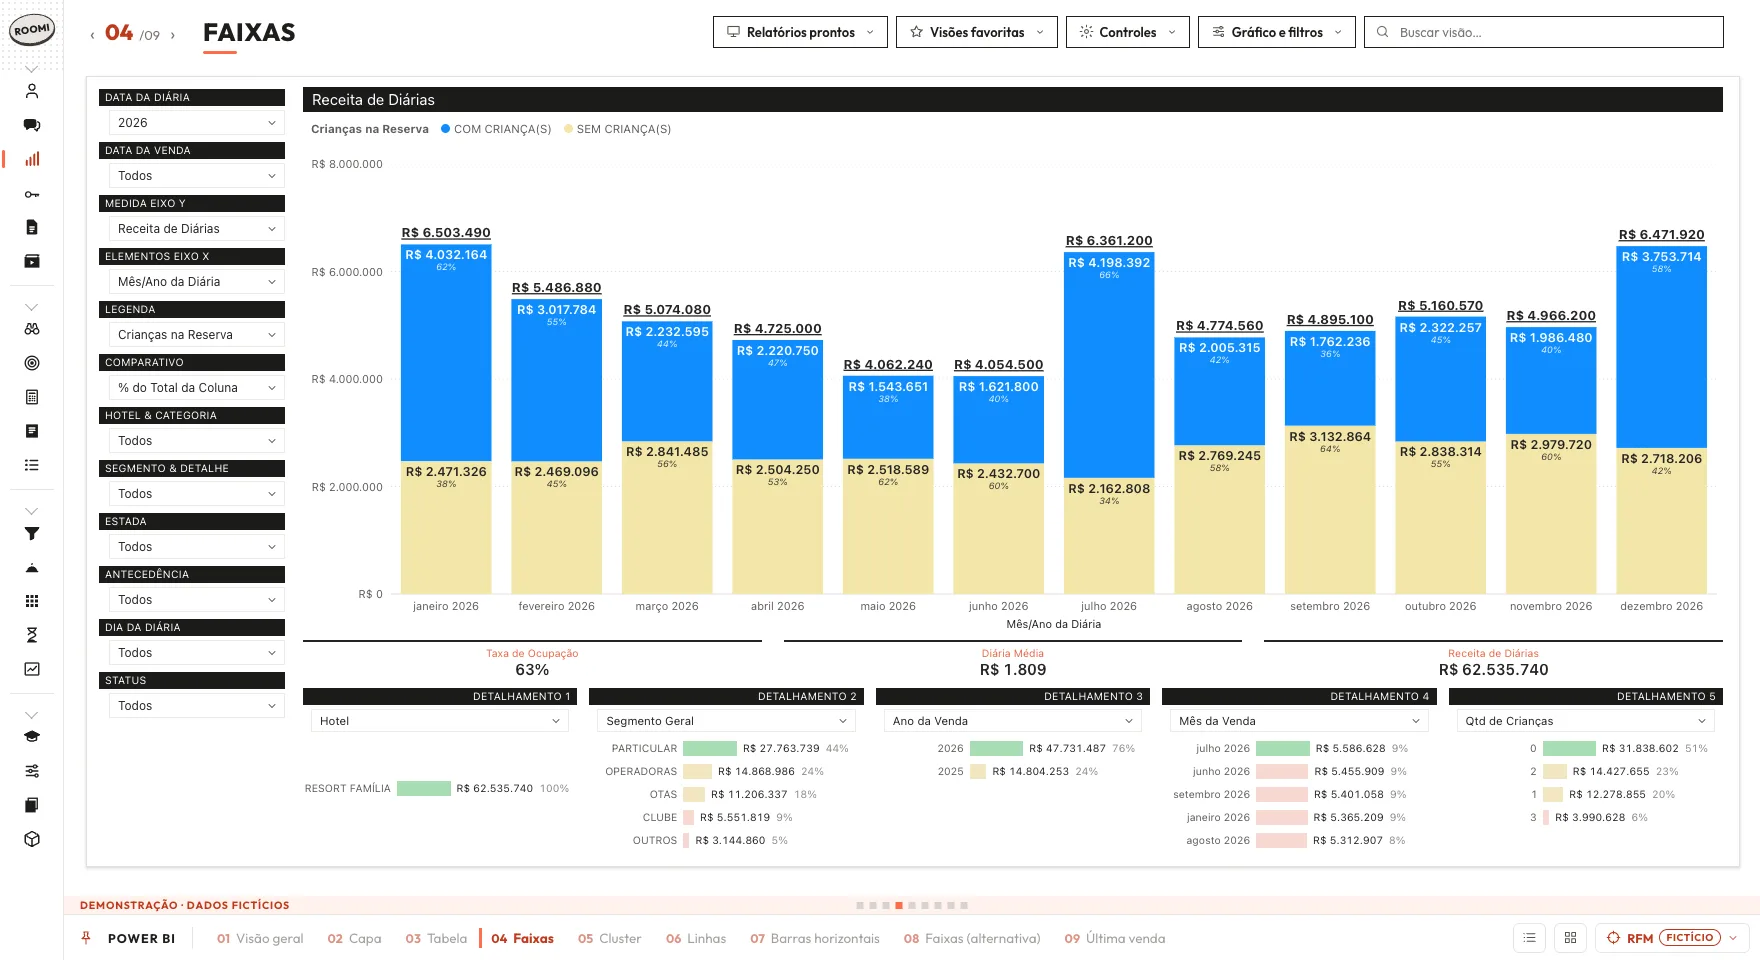Open Controles menu button
The image size is (1760, 960).
click(1128, 32)
